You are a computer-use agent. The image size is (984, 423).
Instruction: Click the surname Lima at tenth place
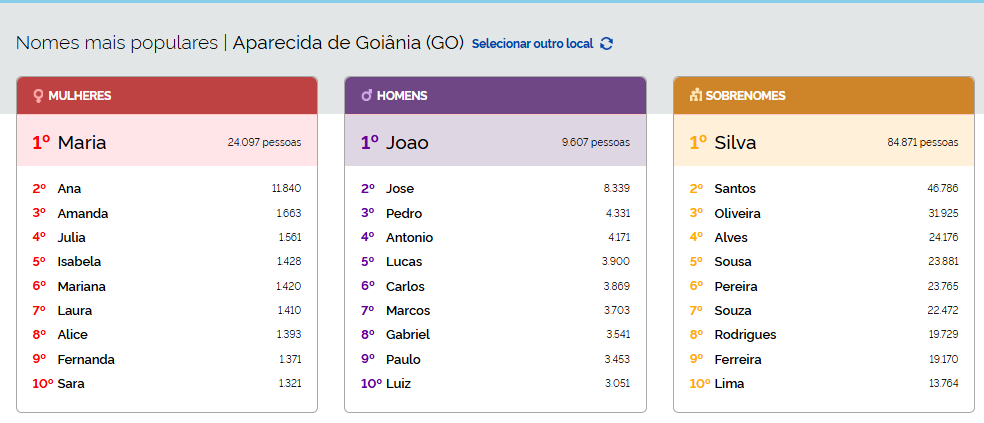(x=729, y=384)
